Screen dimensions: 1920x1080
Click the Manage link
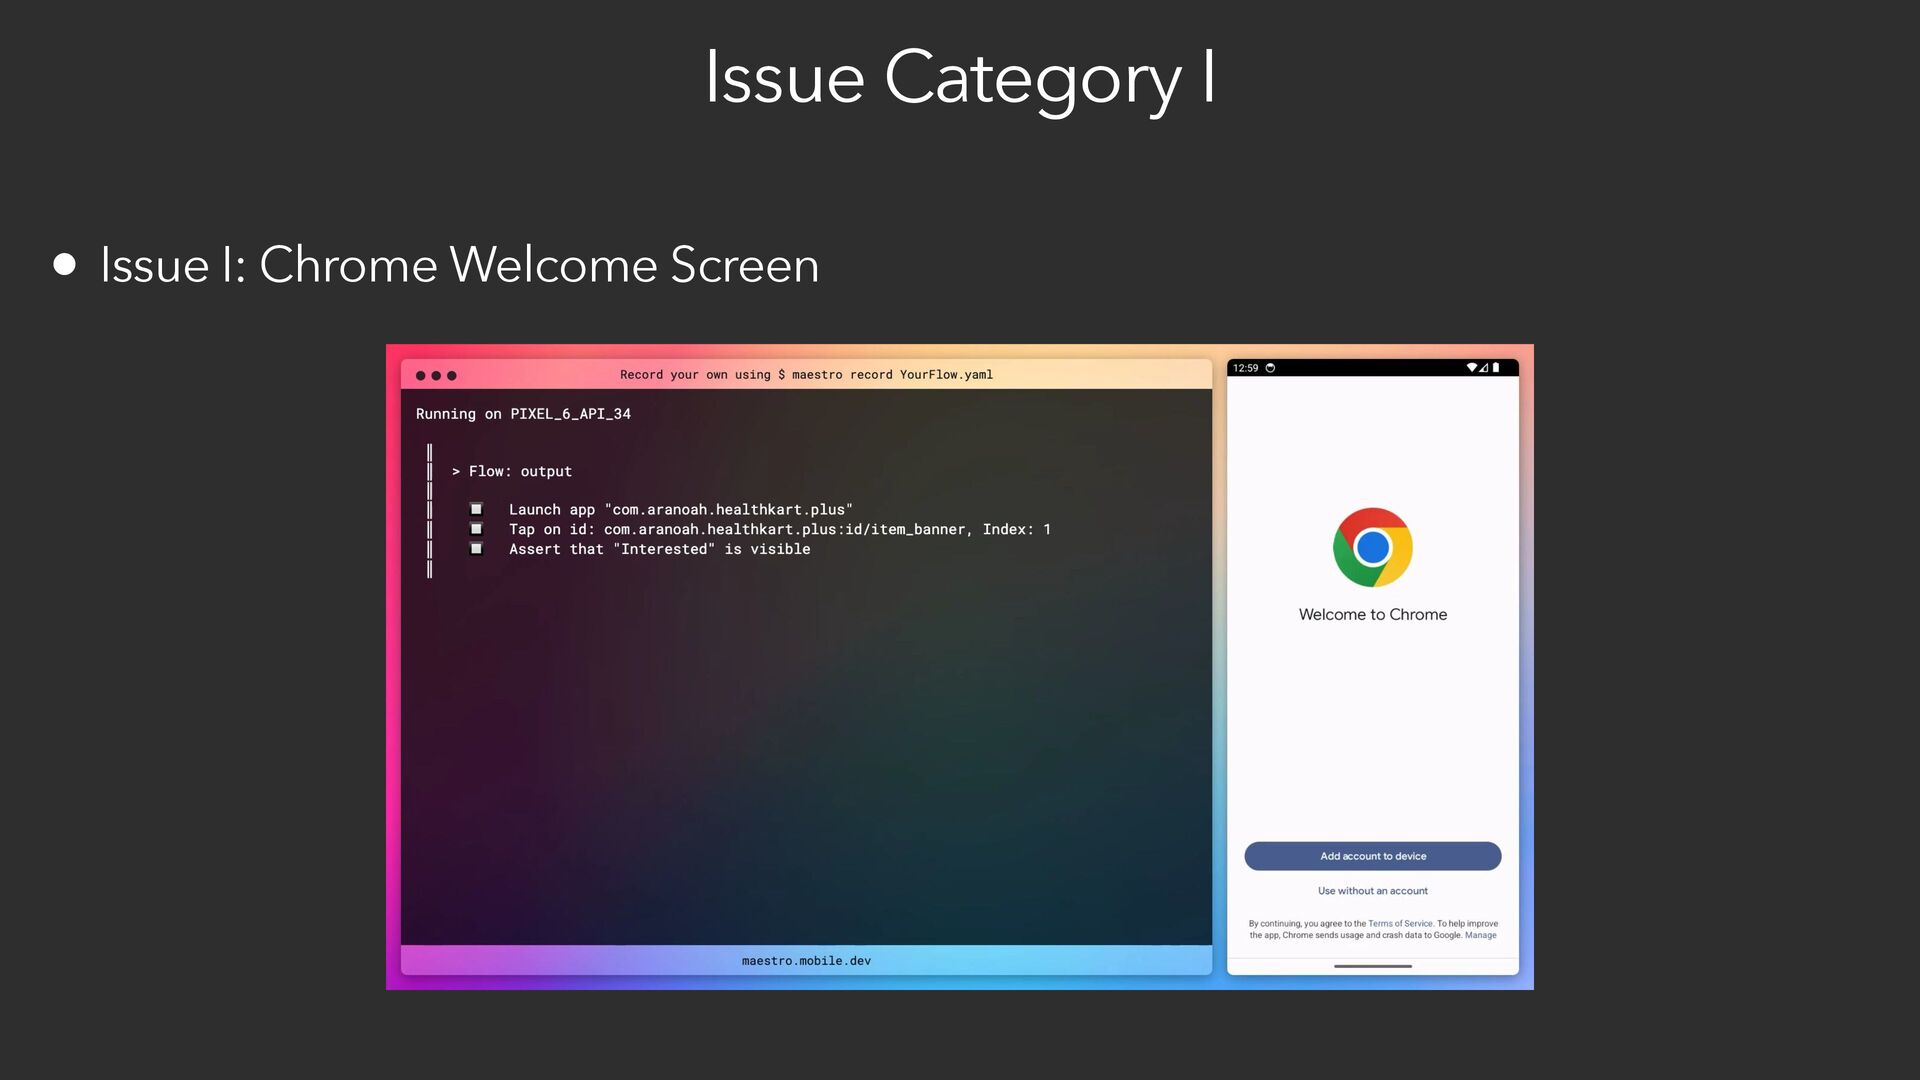point(1480,936)
